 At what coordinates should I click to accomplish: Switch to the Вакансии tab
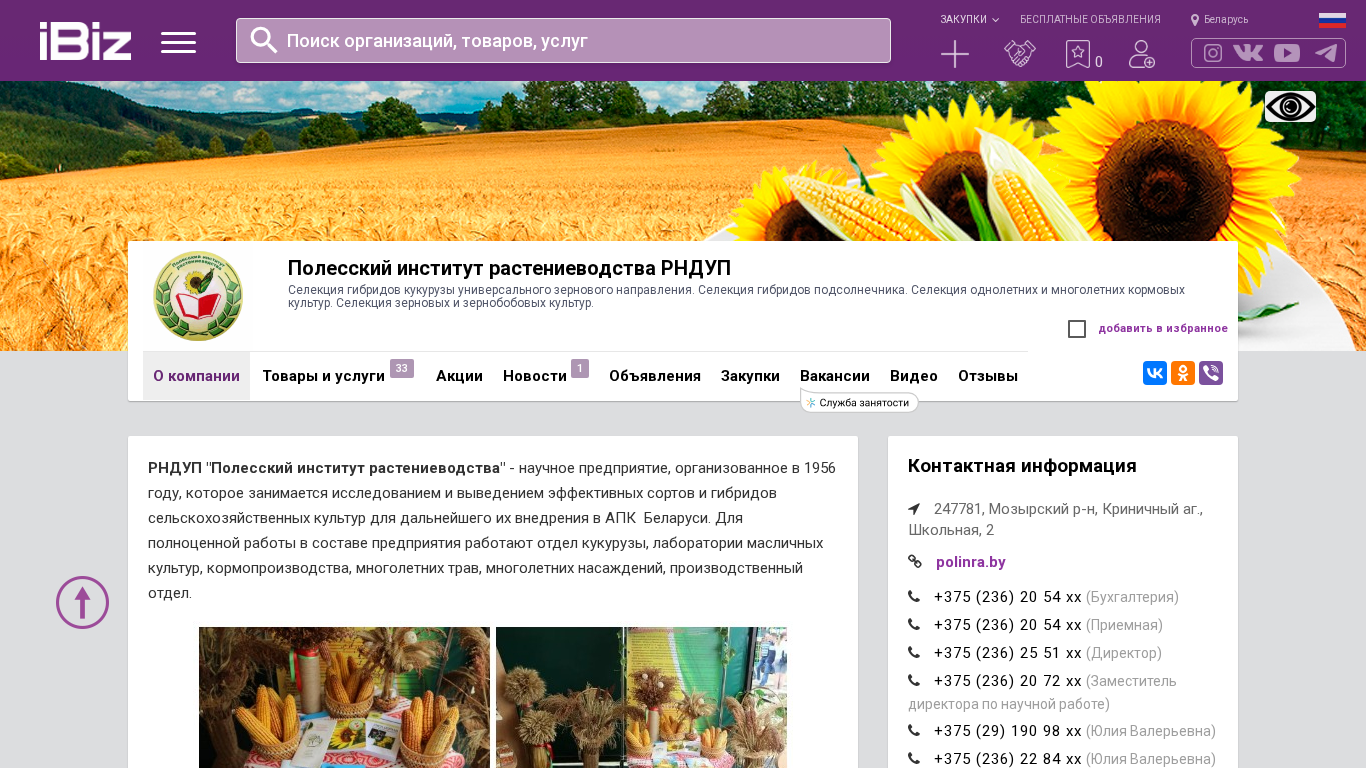click(835, 376)
